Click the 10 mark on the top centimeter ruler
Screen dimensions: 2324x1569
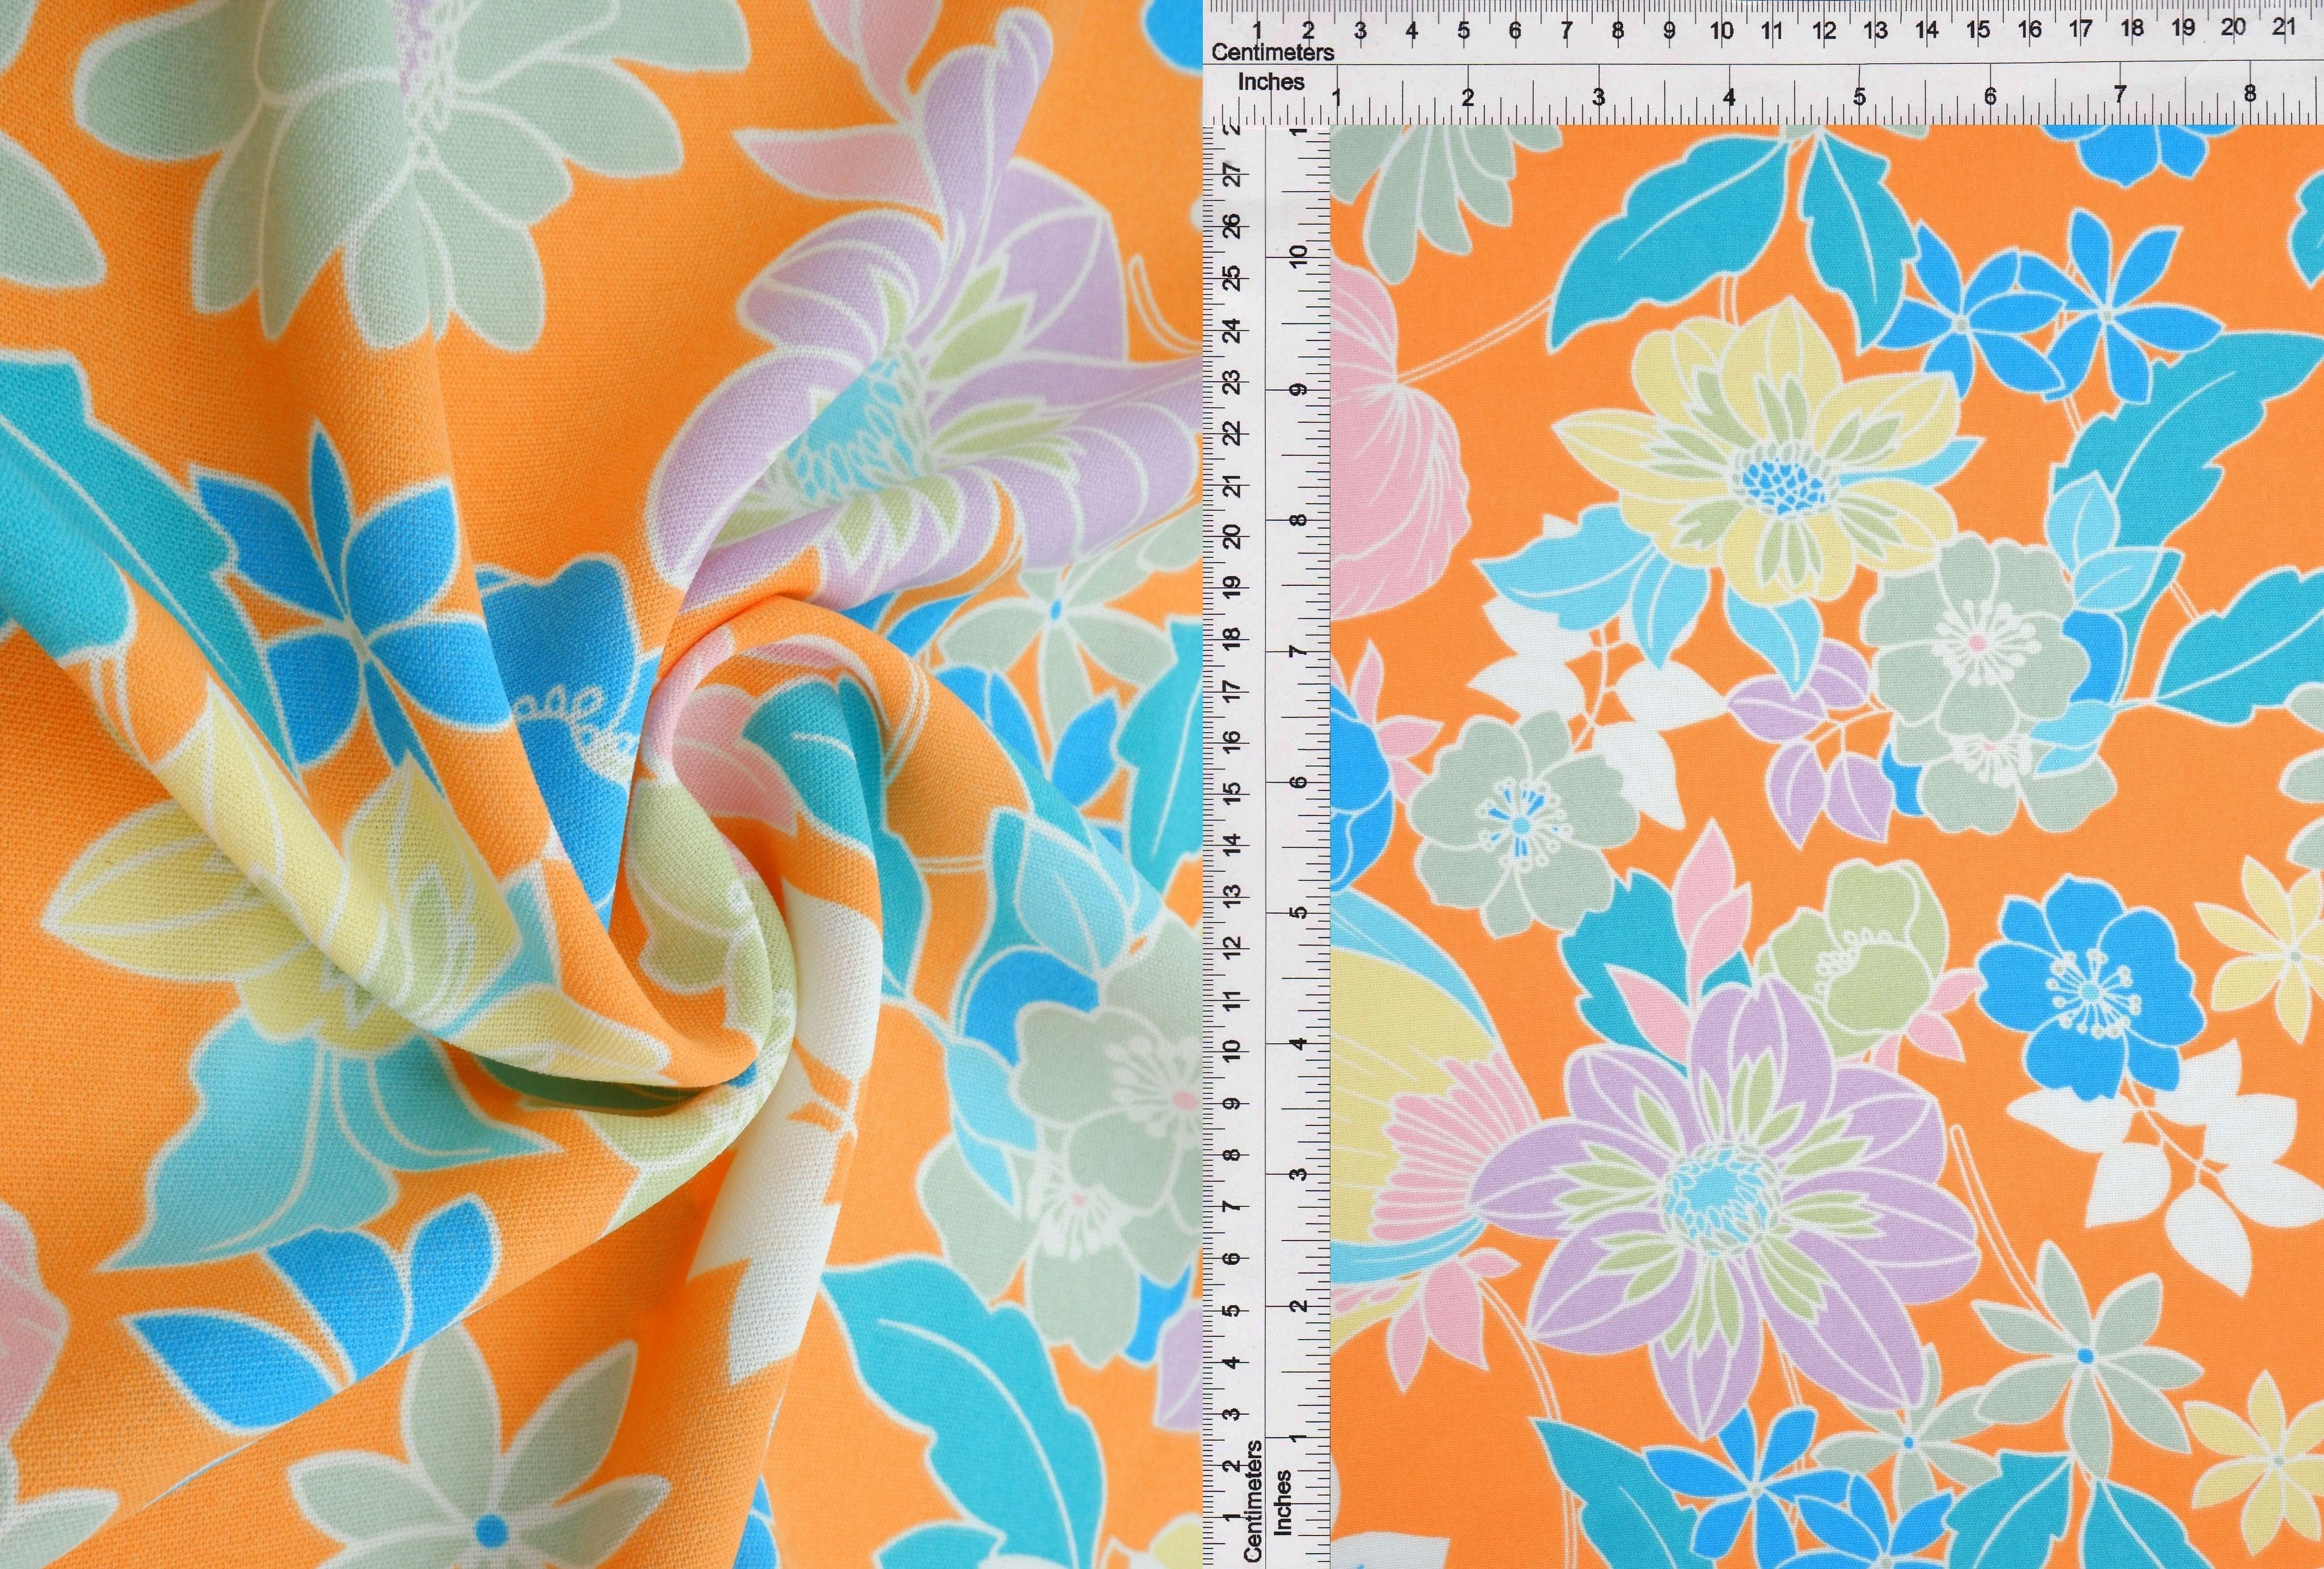click(x=1723, y=29)
